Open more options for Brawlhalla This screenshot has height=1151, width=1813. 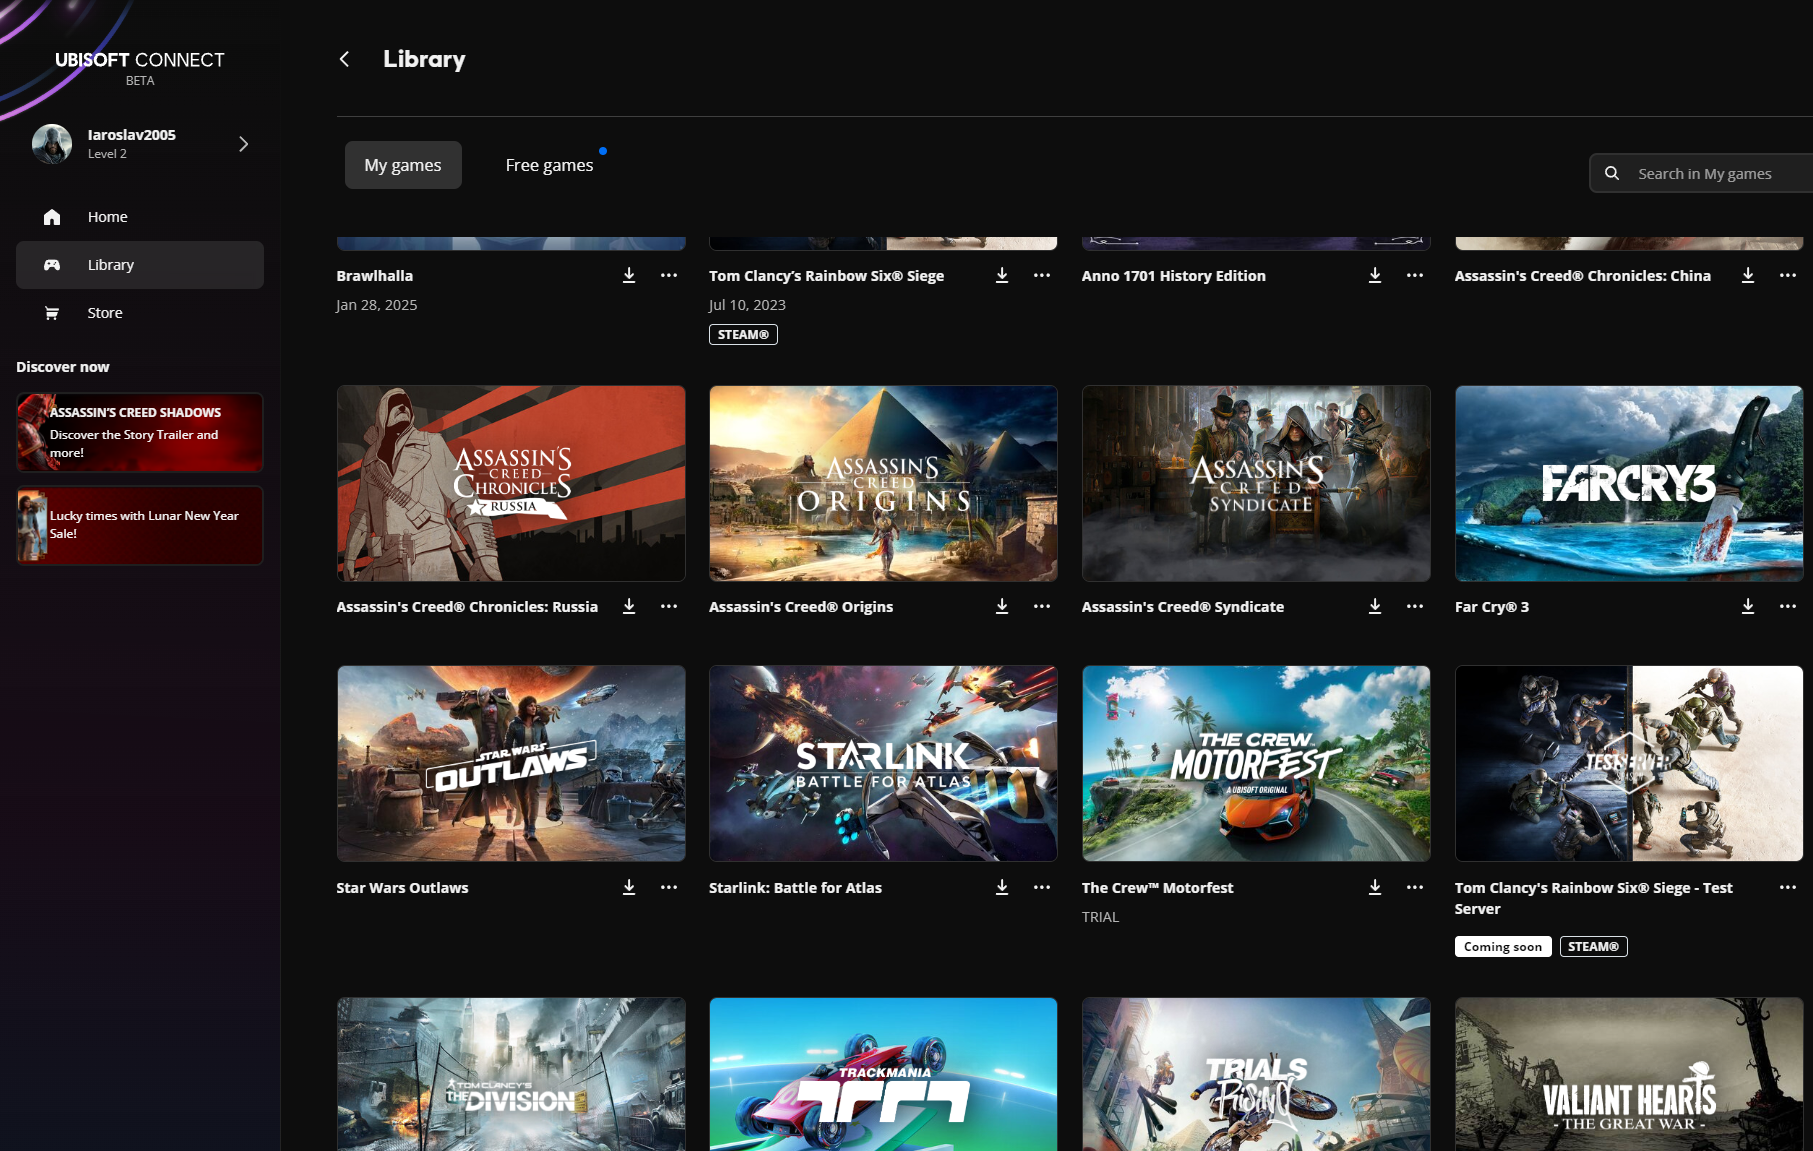669,275
